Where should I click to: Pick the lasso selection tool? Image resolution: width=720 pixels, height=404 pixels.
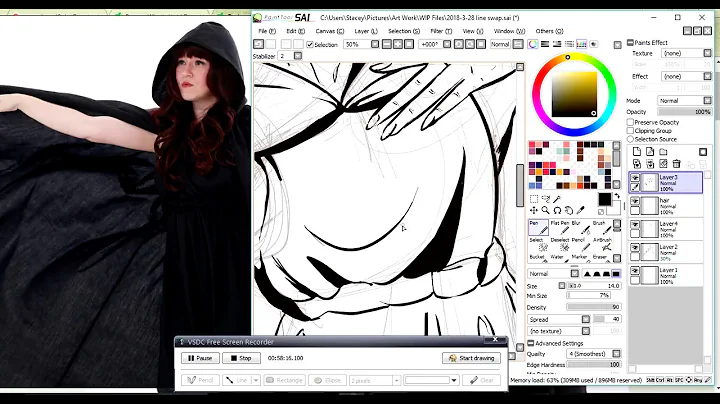click(546, 199)
